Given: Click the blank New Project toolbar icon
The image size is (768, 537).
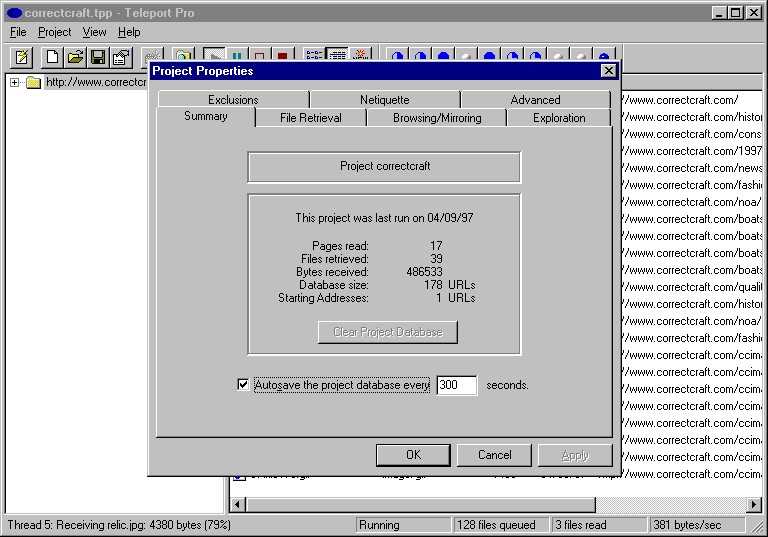Looking at the screenshot, I should 52,57.
